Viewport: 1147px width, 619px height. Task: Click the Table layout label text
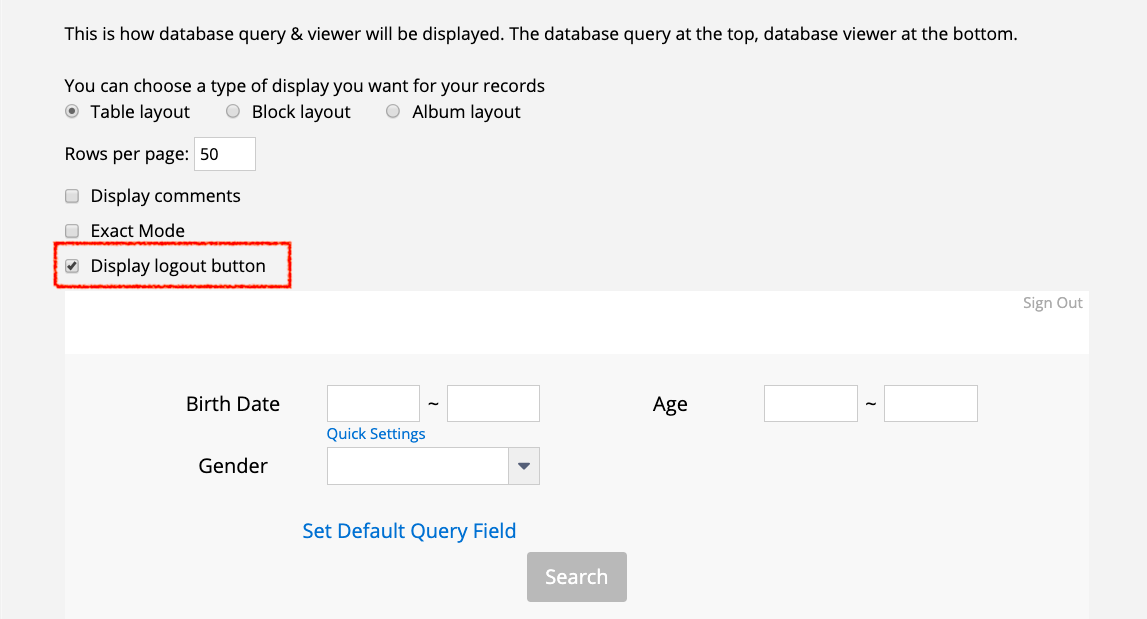140,112
